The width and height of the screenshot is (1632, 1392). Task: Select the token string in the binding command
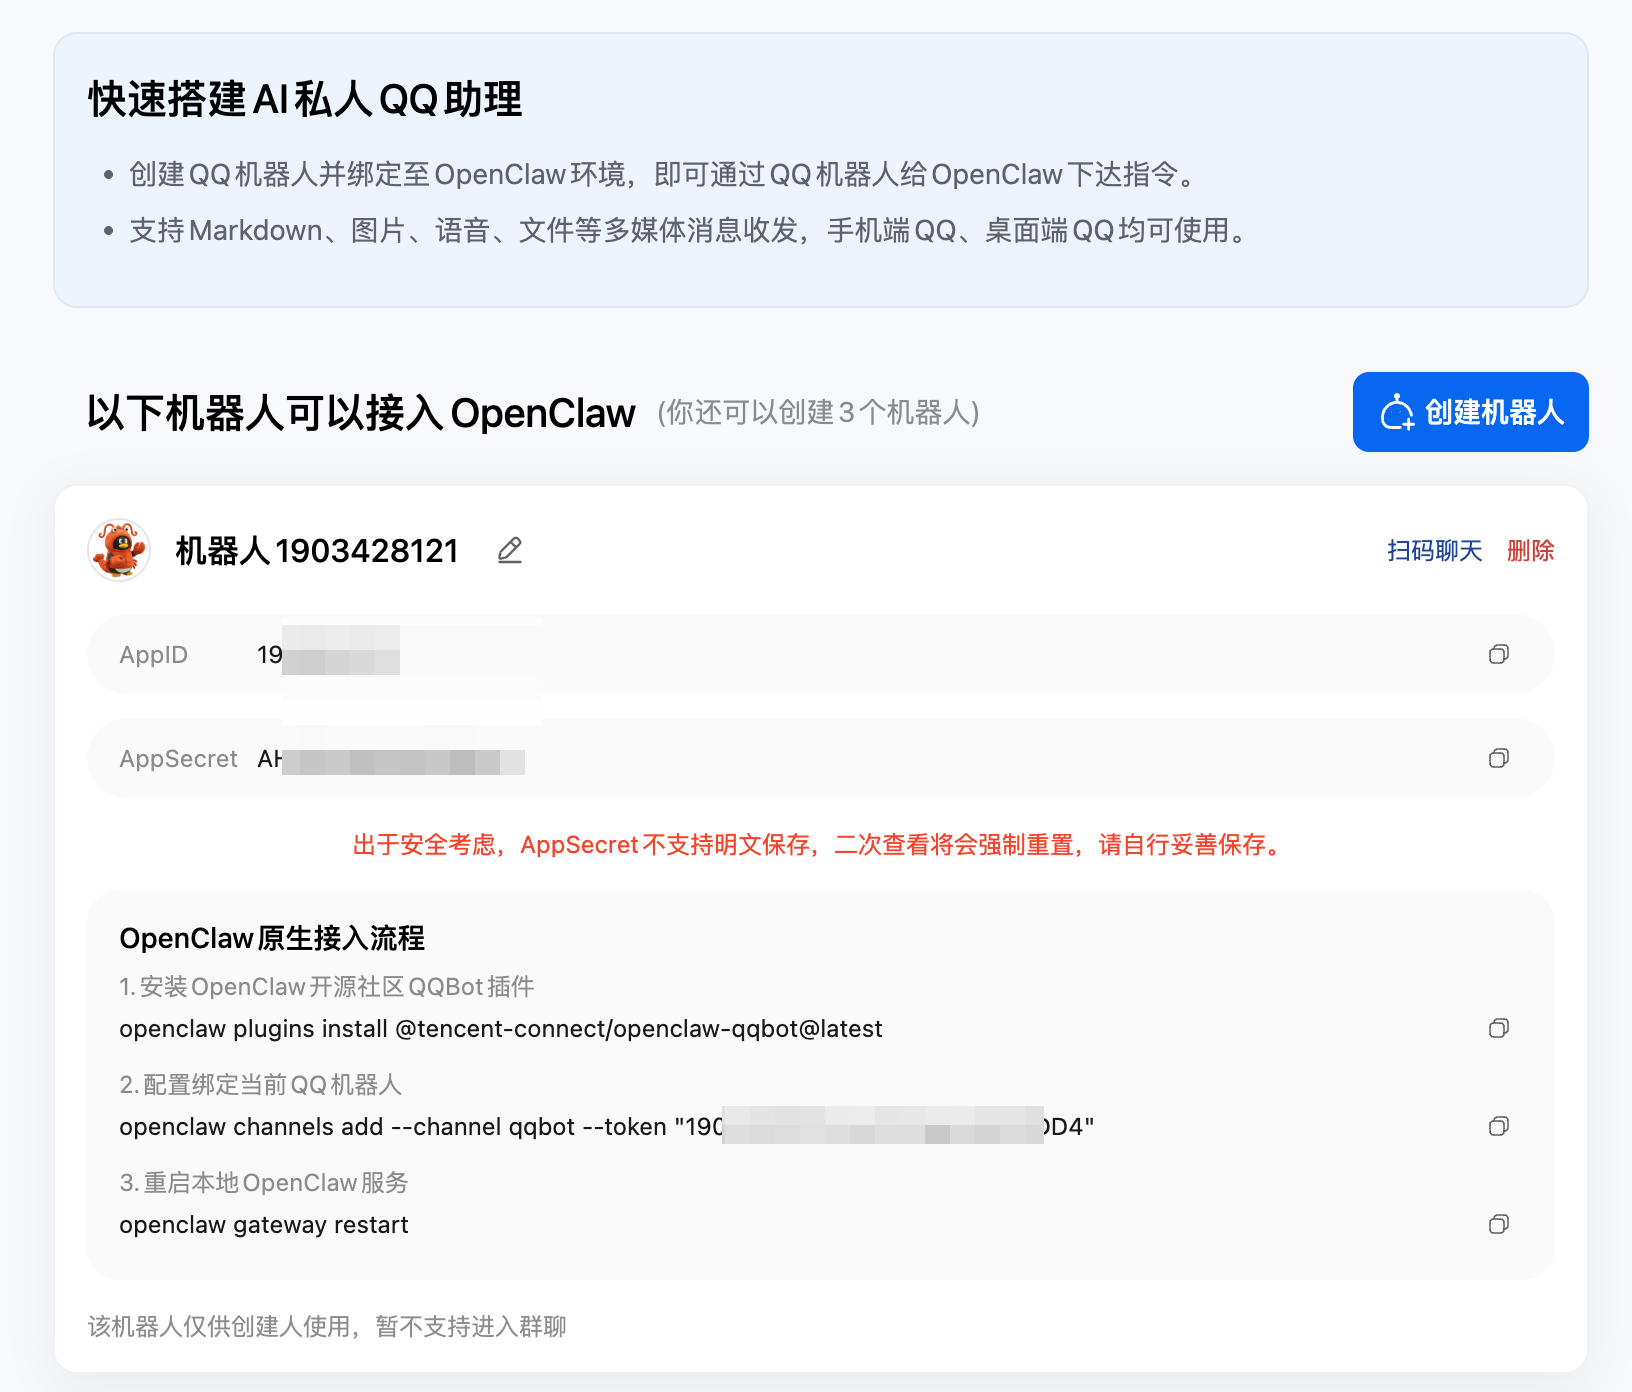(890, 1126)
